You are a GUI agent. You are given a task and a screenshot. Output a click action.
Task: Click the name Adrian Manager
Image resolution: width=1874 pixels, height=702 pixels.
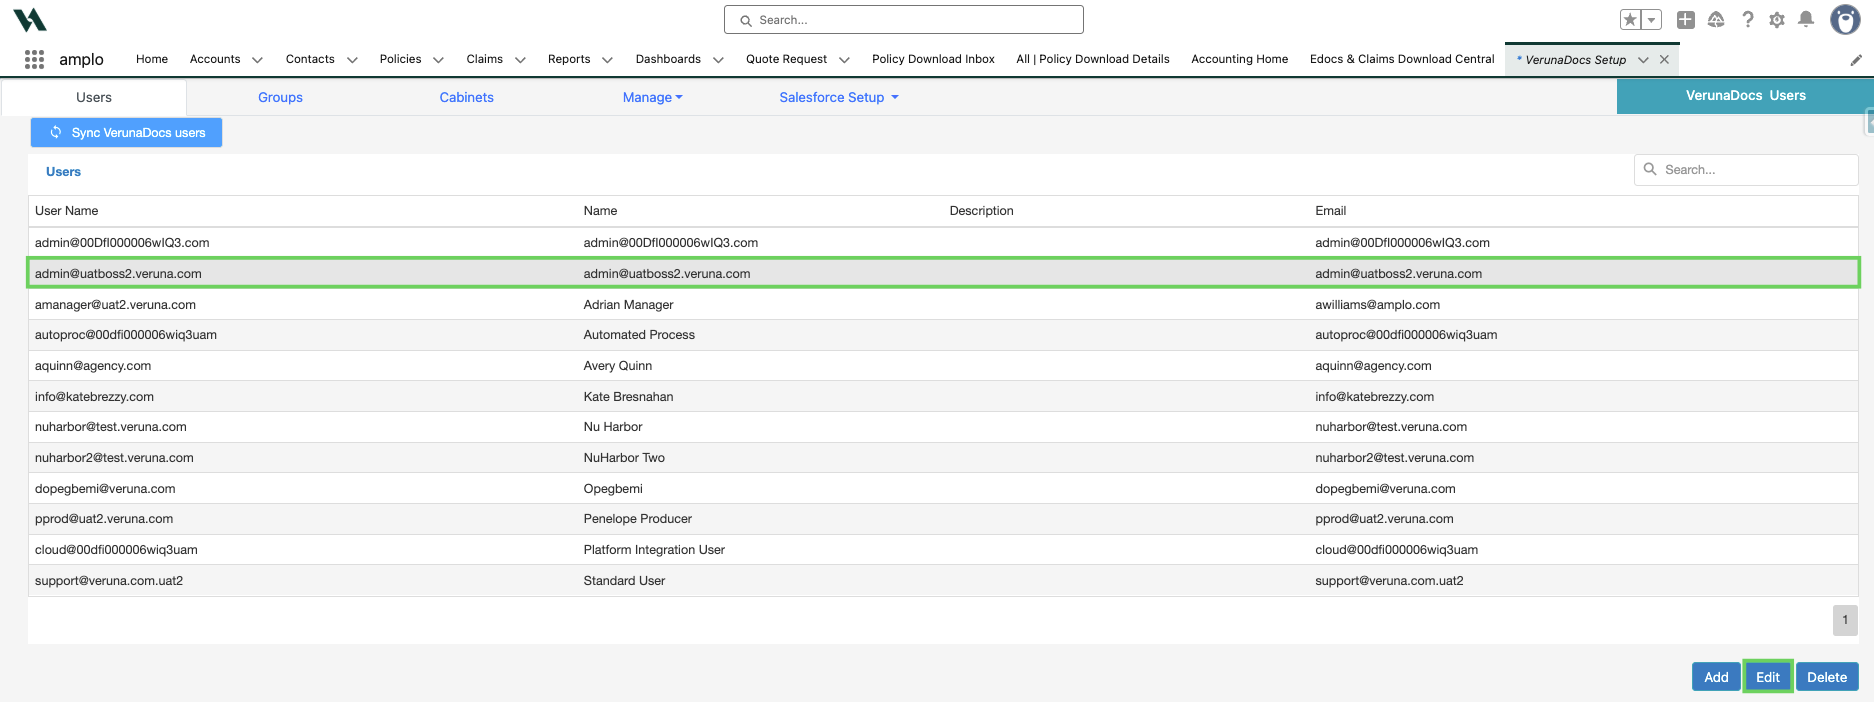pyautogui.click(x=628, y=305)
